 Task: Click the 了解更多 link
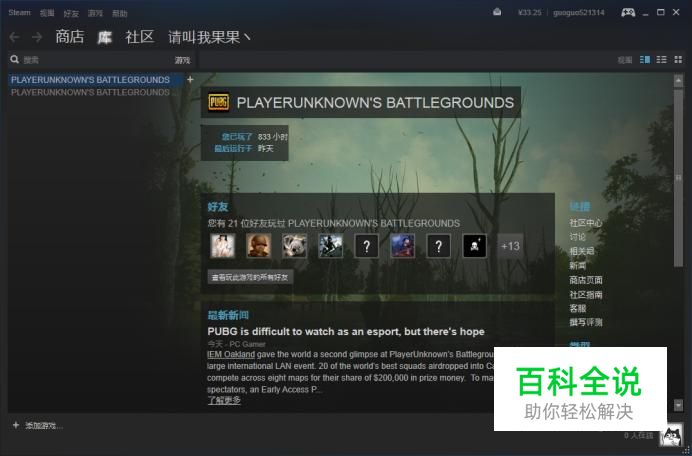[x=224, y=400]
